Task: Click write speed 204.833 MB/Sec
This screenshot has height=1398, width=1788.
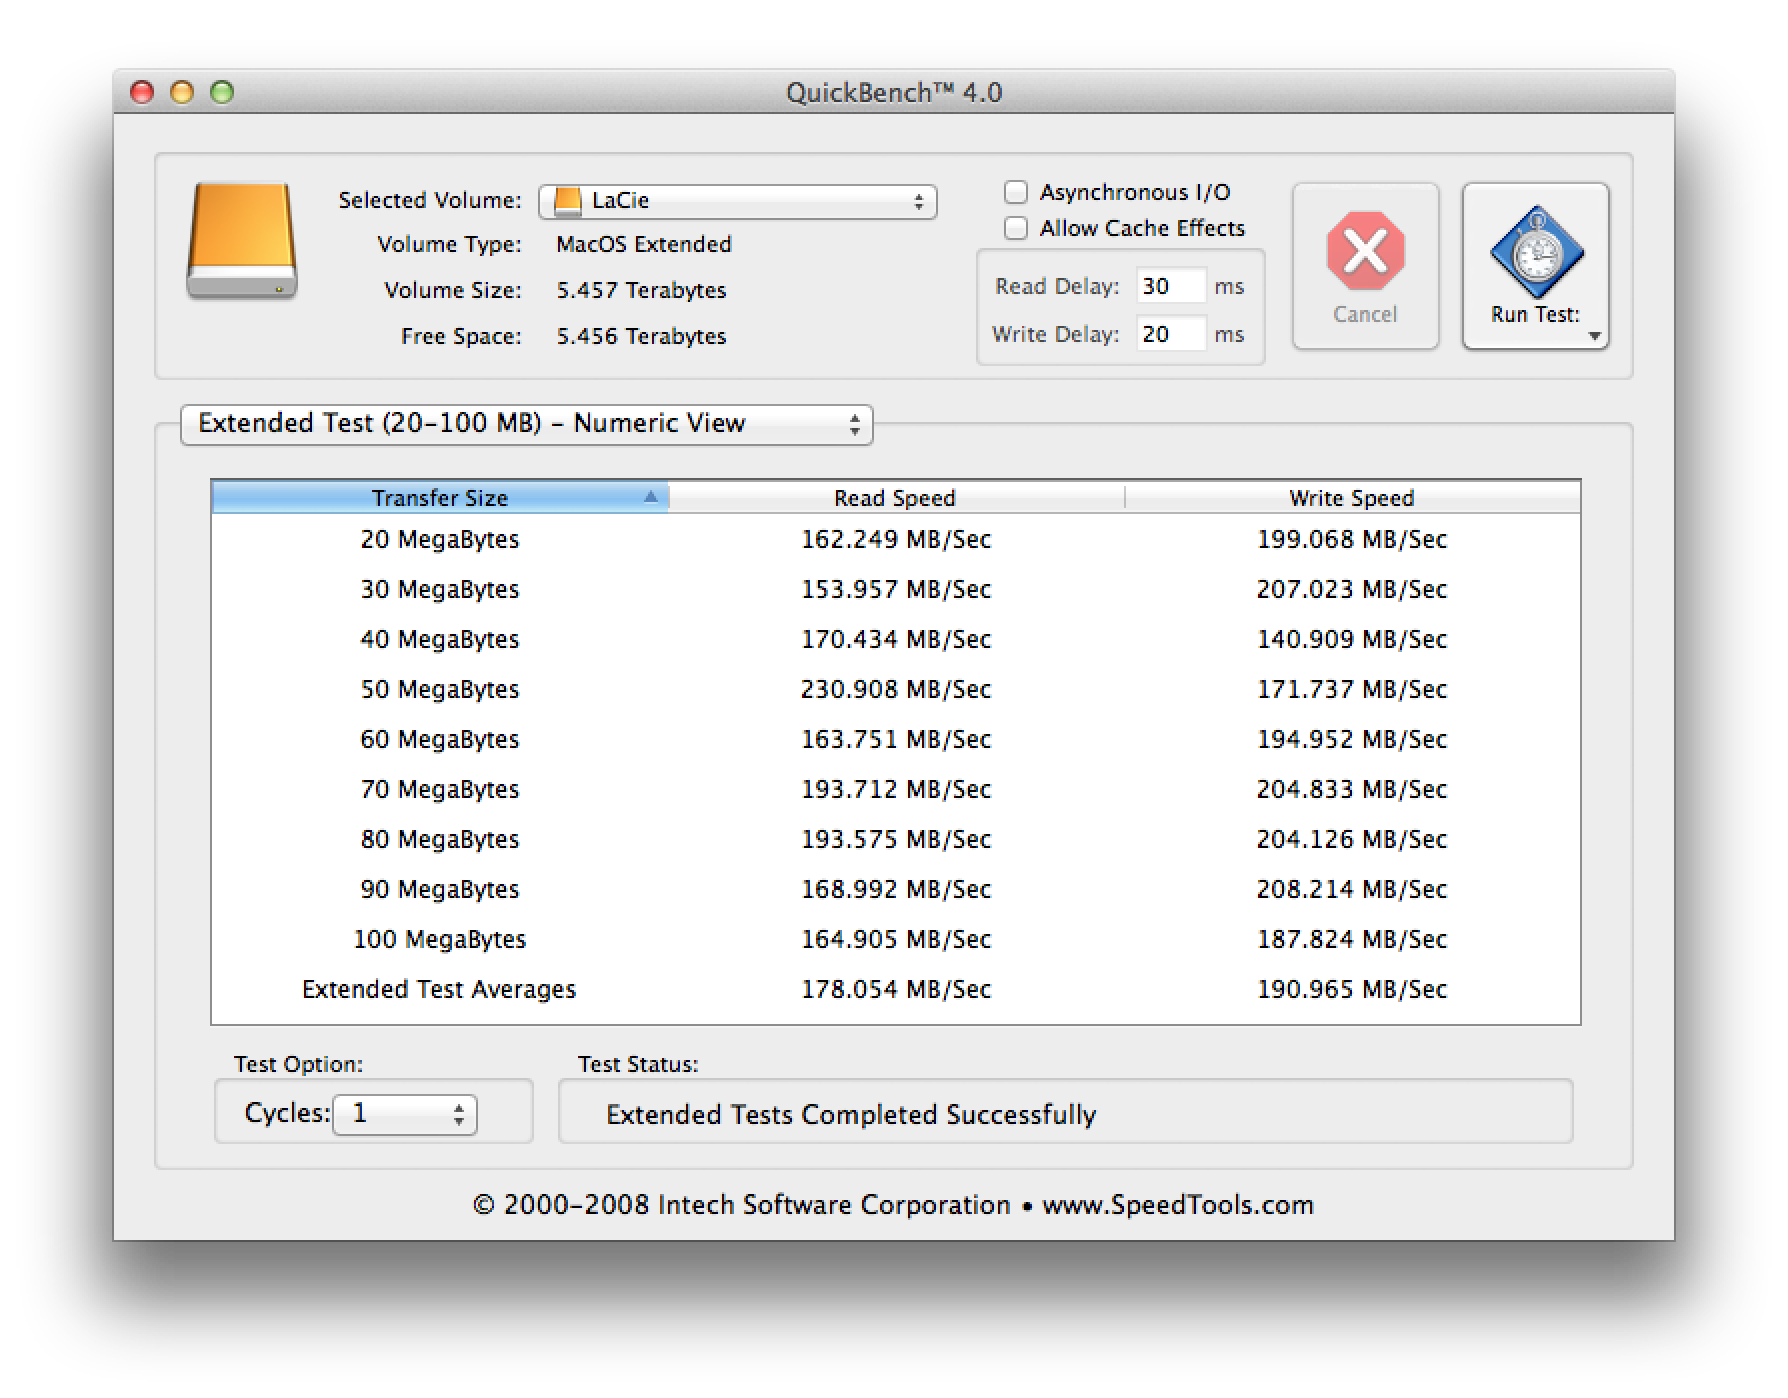Action: click(1352, 789)
